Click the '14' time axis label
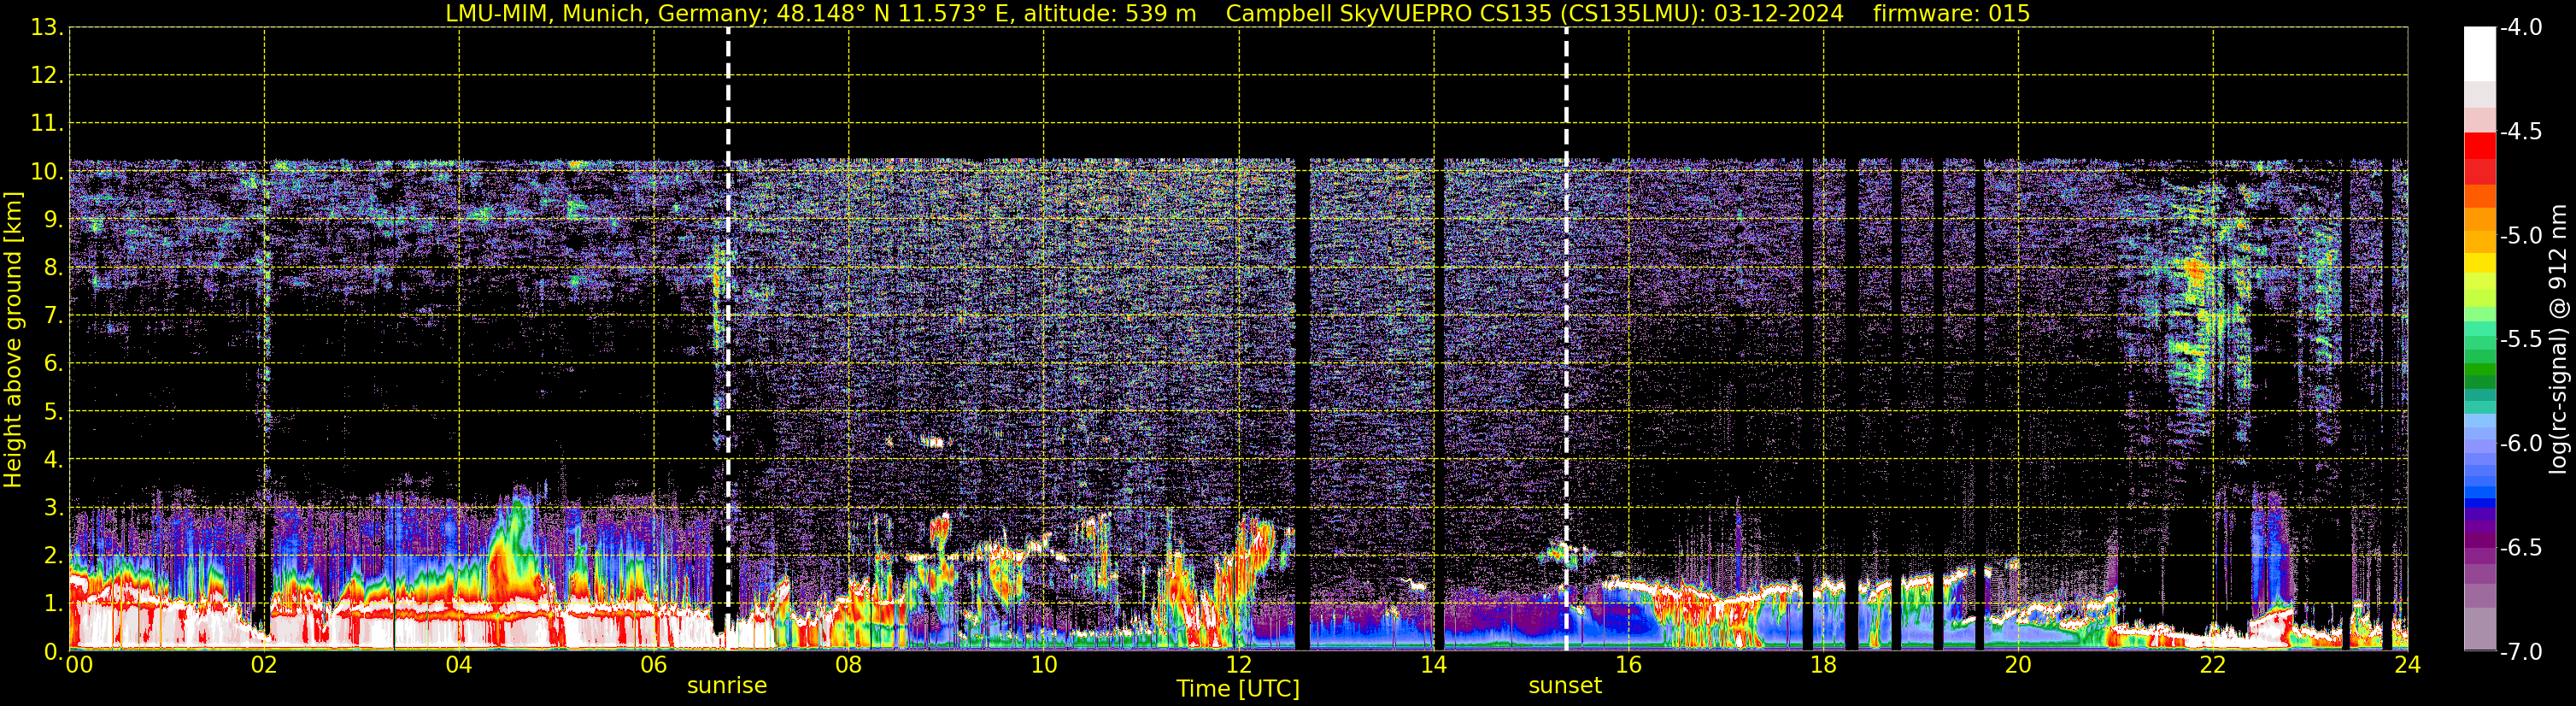The image size is (2576, 706). pos(1434,665)
